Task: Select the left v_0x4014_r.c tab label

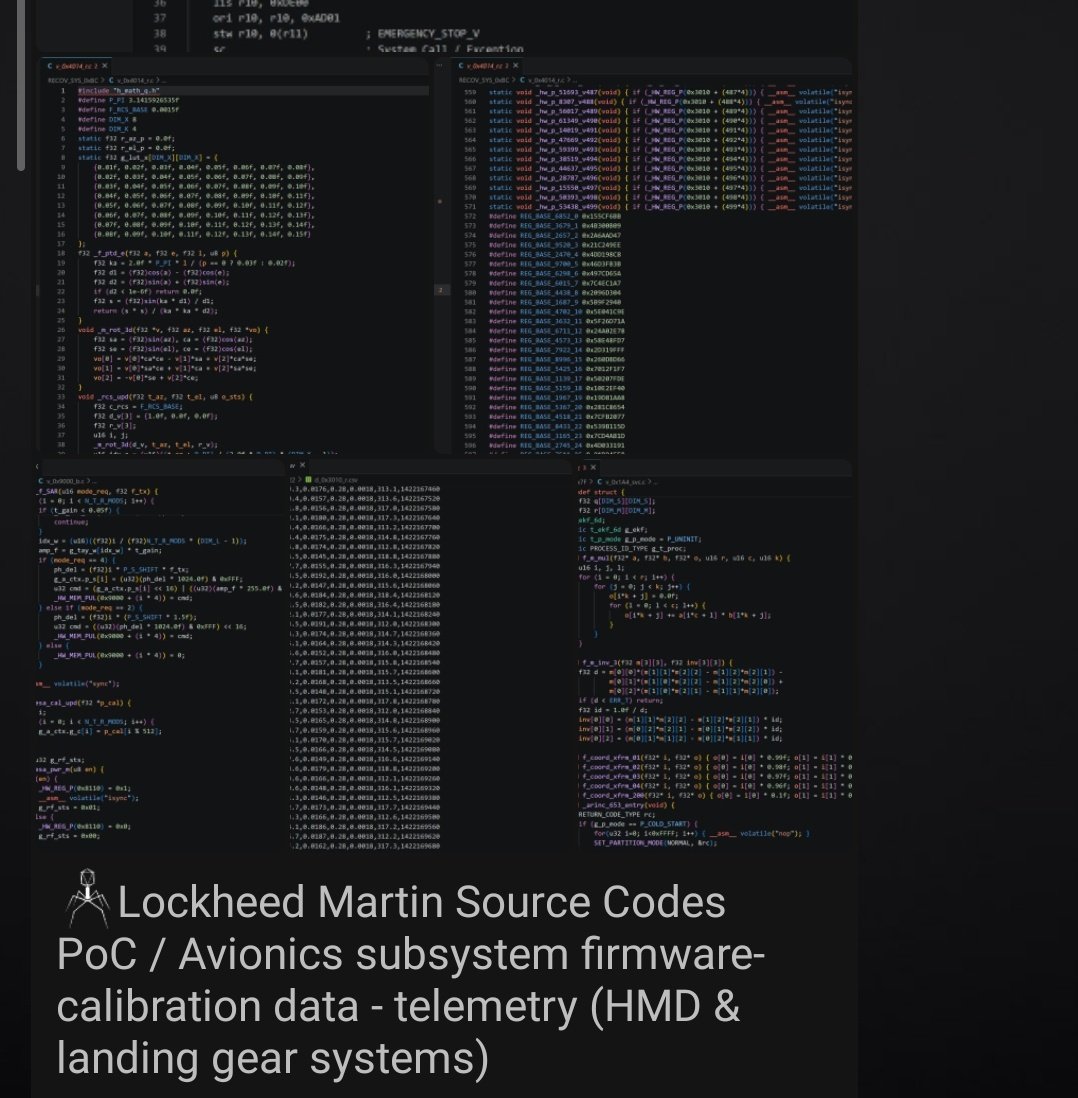Action: pyautogui.click(x=76, y=66)
